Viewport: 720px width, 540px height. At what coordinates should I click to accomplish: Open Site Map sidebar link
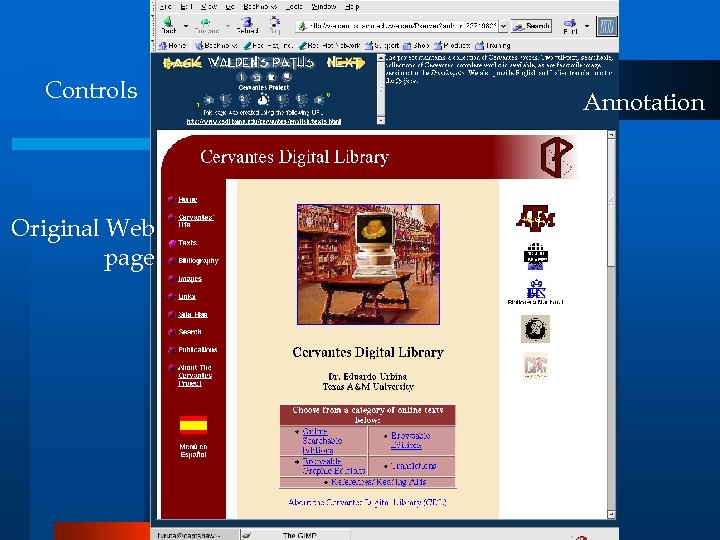pos(193,314)
